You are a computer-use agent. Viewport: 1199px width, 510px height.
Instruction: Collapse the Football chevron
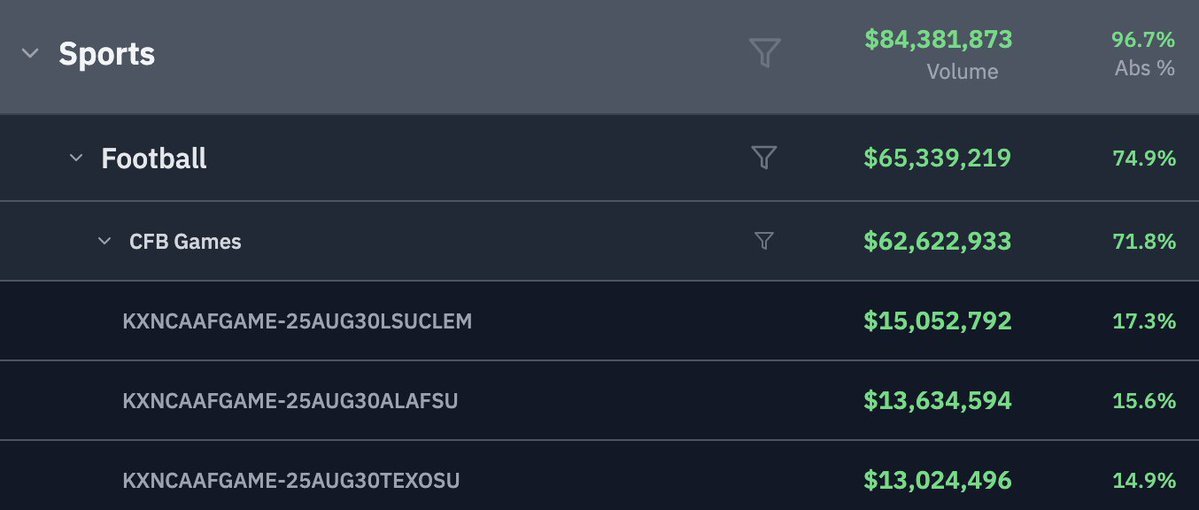(x=76, y=158)
